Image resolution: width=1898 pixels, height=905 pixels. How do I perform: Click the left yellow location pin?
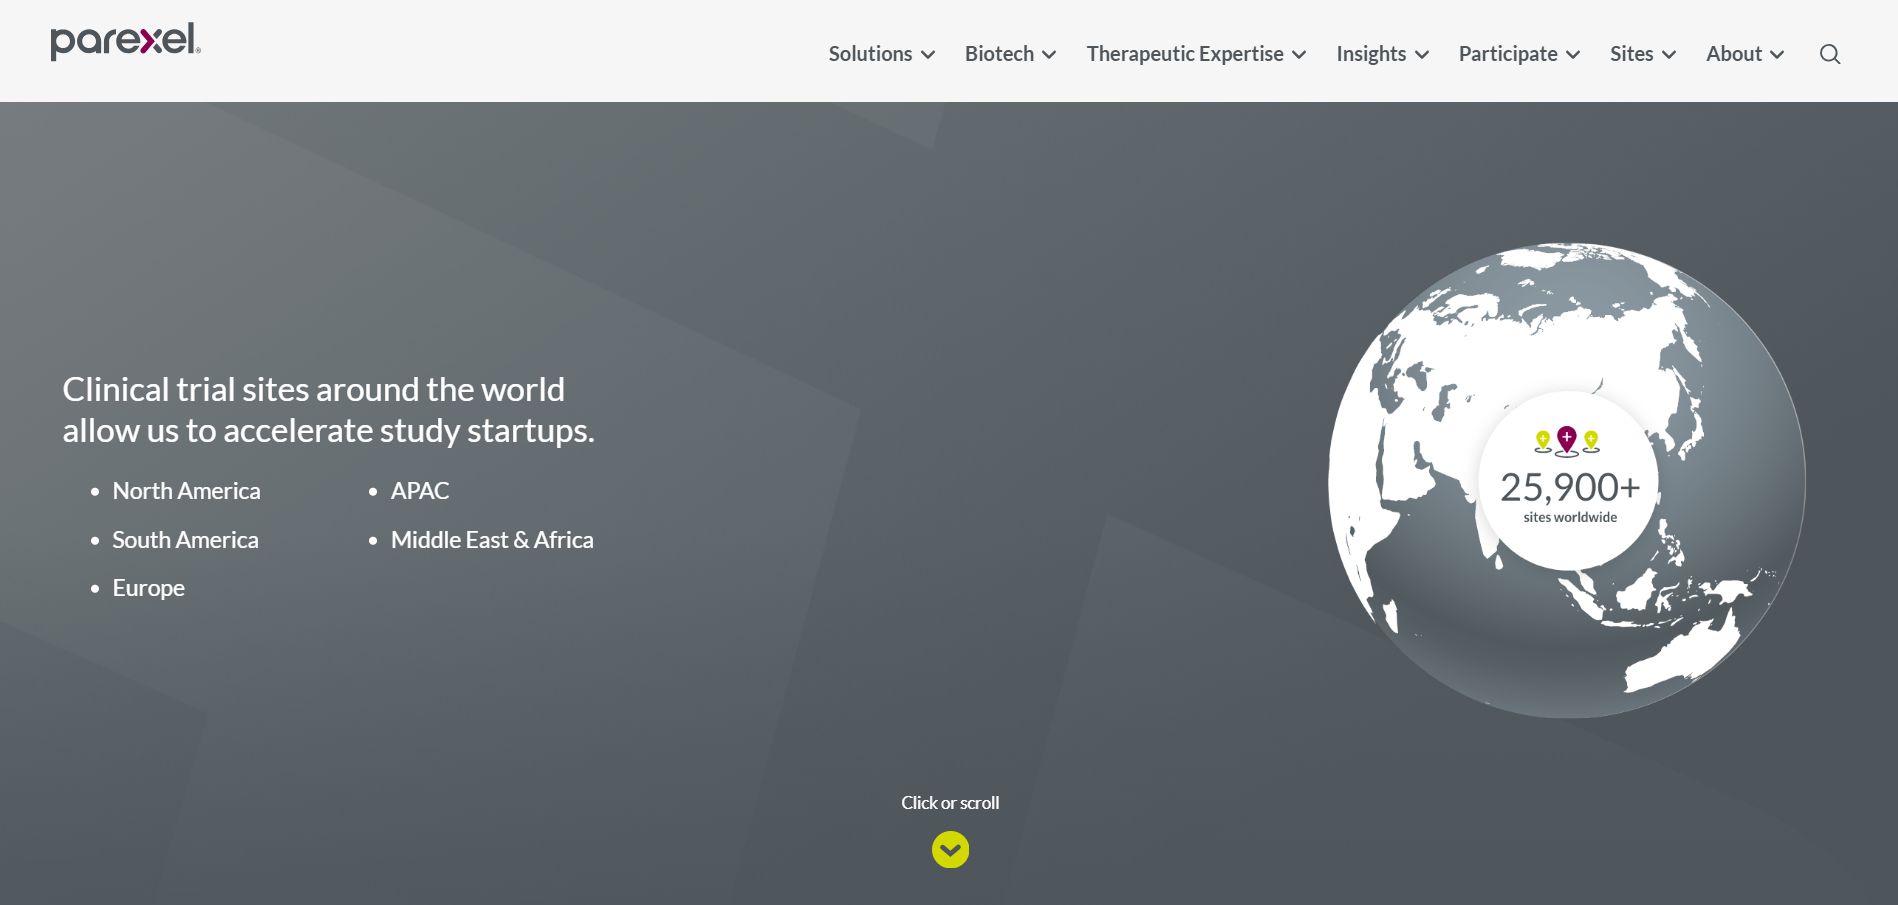tap(1543, 439)
